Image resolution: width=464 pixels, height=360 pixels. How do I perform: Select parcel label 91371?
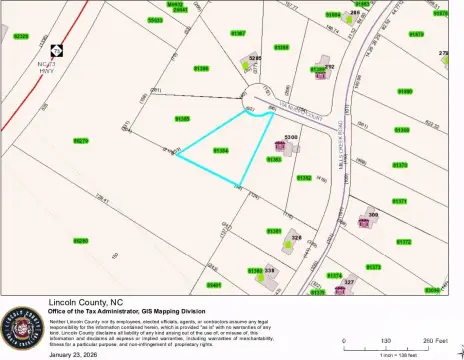tap(400, 201)
